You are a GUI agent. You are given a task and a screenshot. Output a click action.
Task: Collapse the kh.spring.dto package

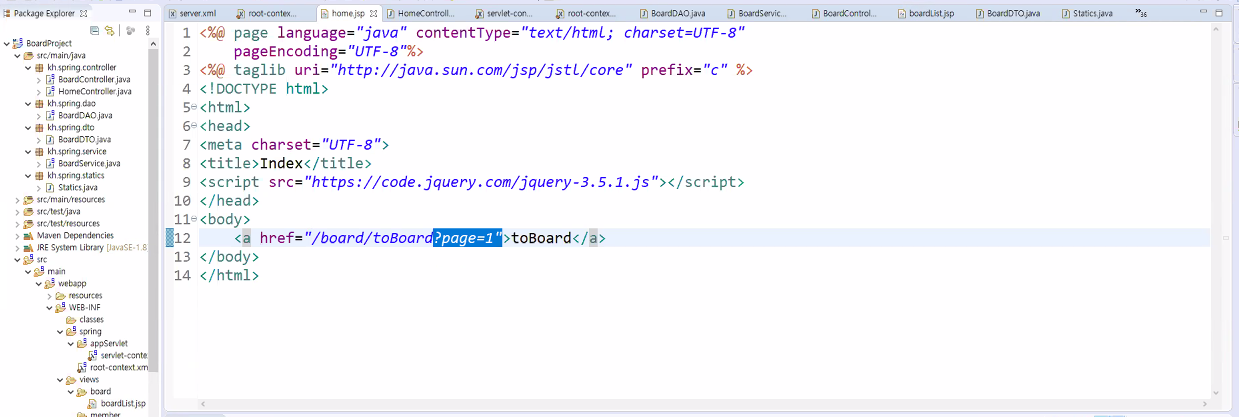pos(29,127)
